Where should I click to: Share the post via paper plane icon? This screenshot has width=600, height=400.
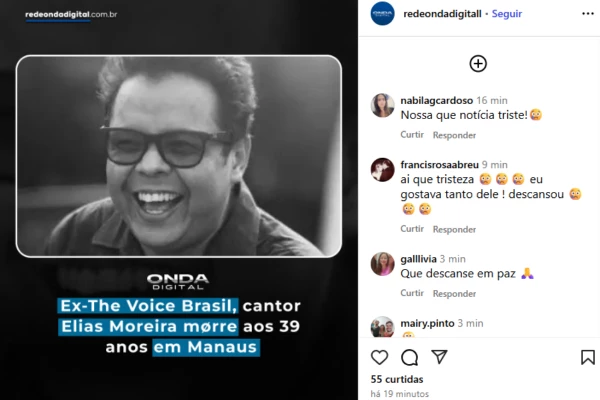coord(439,357)
